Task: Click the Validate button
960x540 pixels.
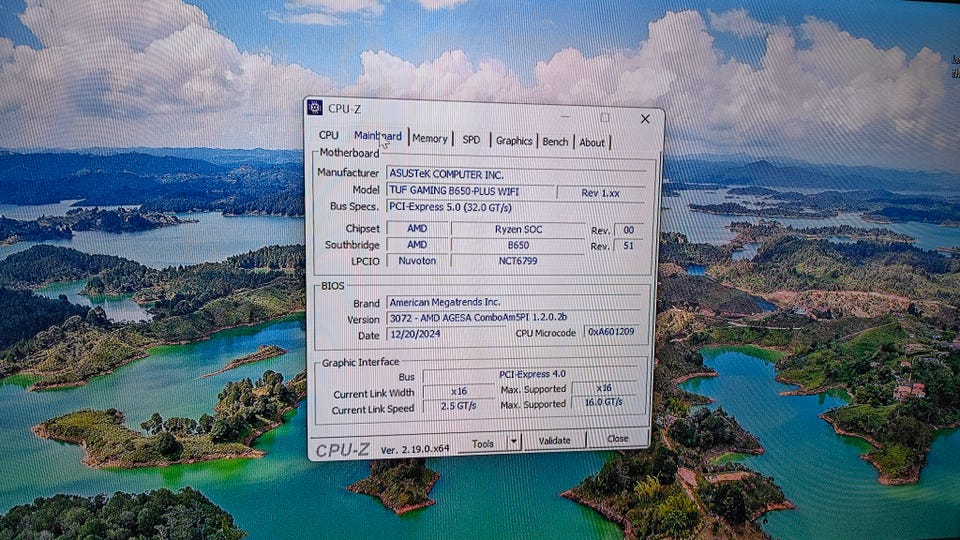Action: click(x=554, y=440)
